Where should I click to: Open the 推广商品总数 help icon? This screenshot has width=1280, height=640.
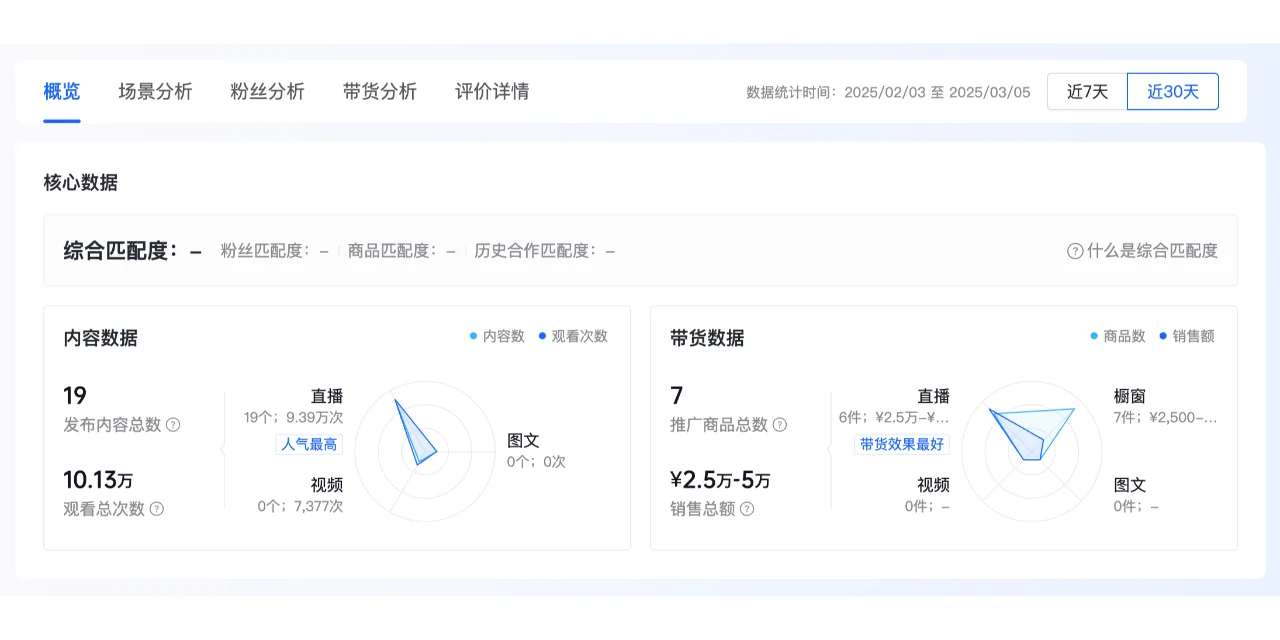point(781,425)
